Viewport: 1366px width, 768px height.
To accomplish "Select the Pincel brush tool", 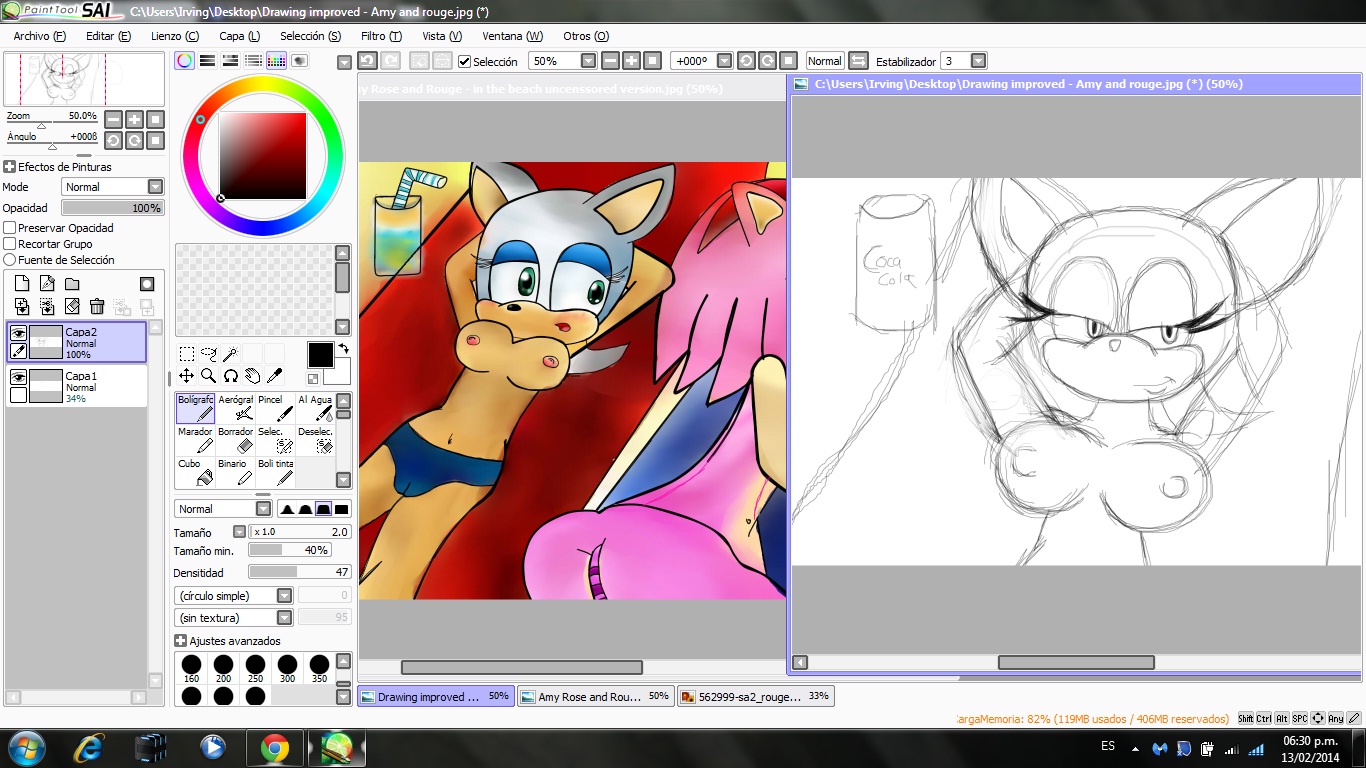I will point(275,408).
